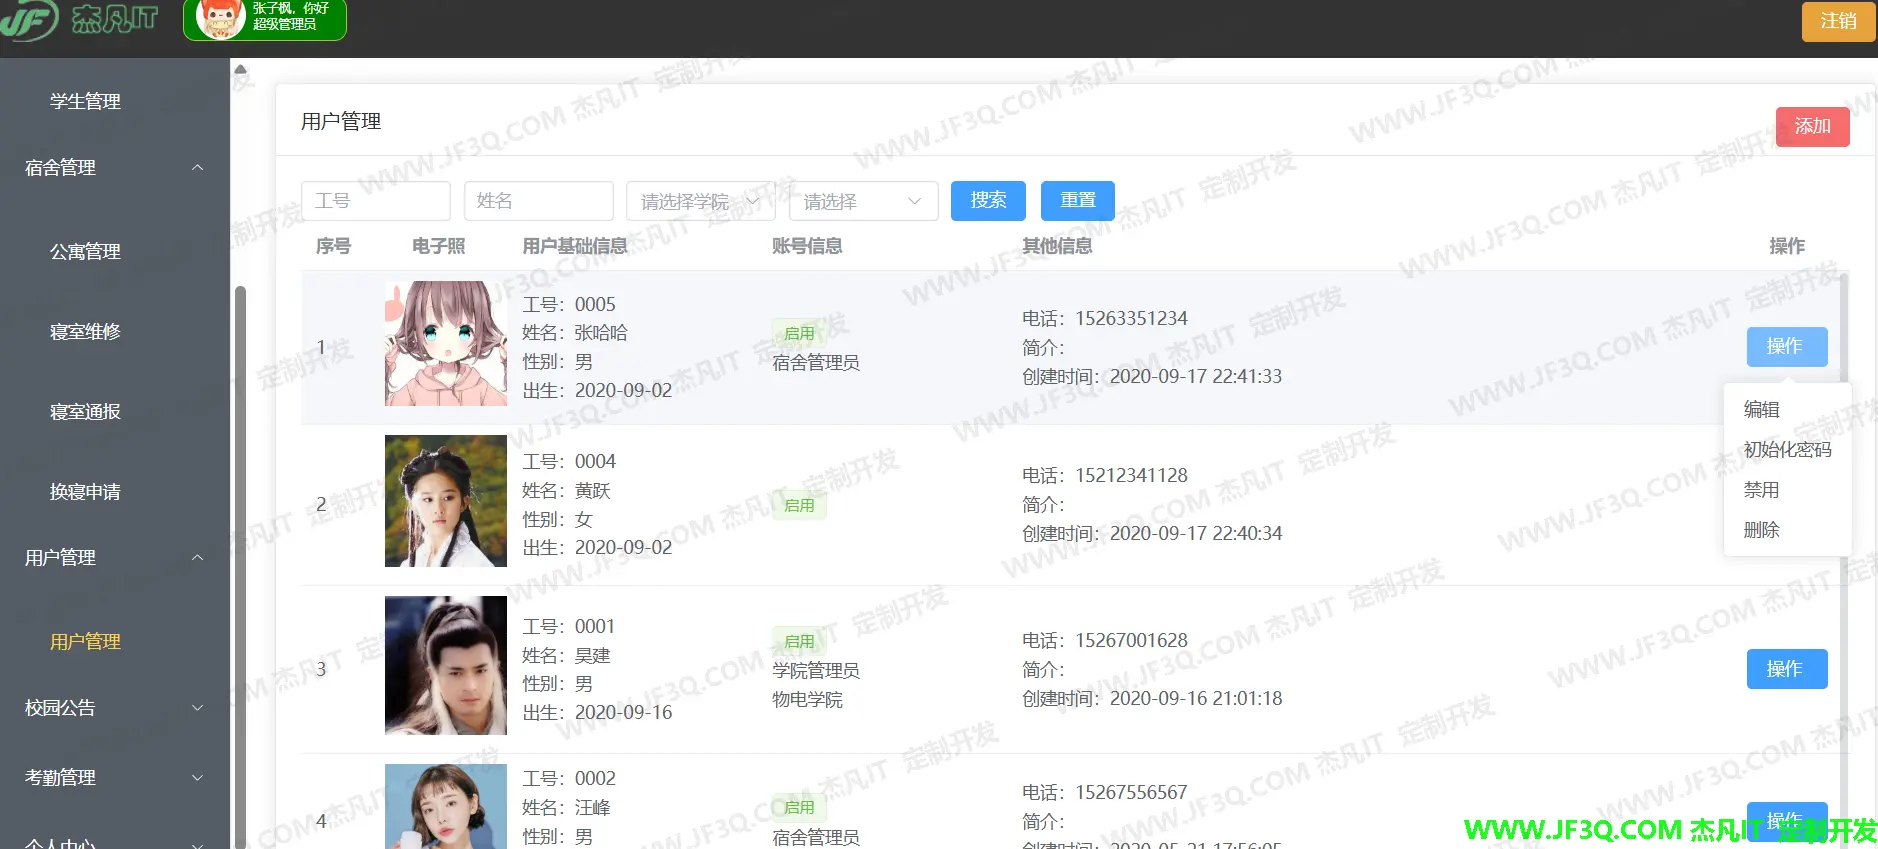1878x849 pixels.
Task: Select 编辑 from the action menu
Action: 1762,410
